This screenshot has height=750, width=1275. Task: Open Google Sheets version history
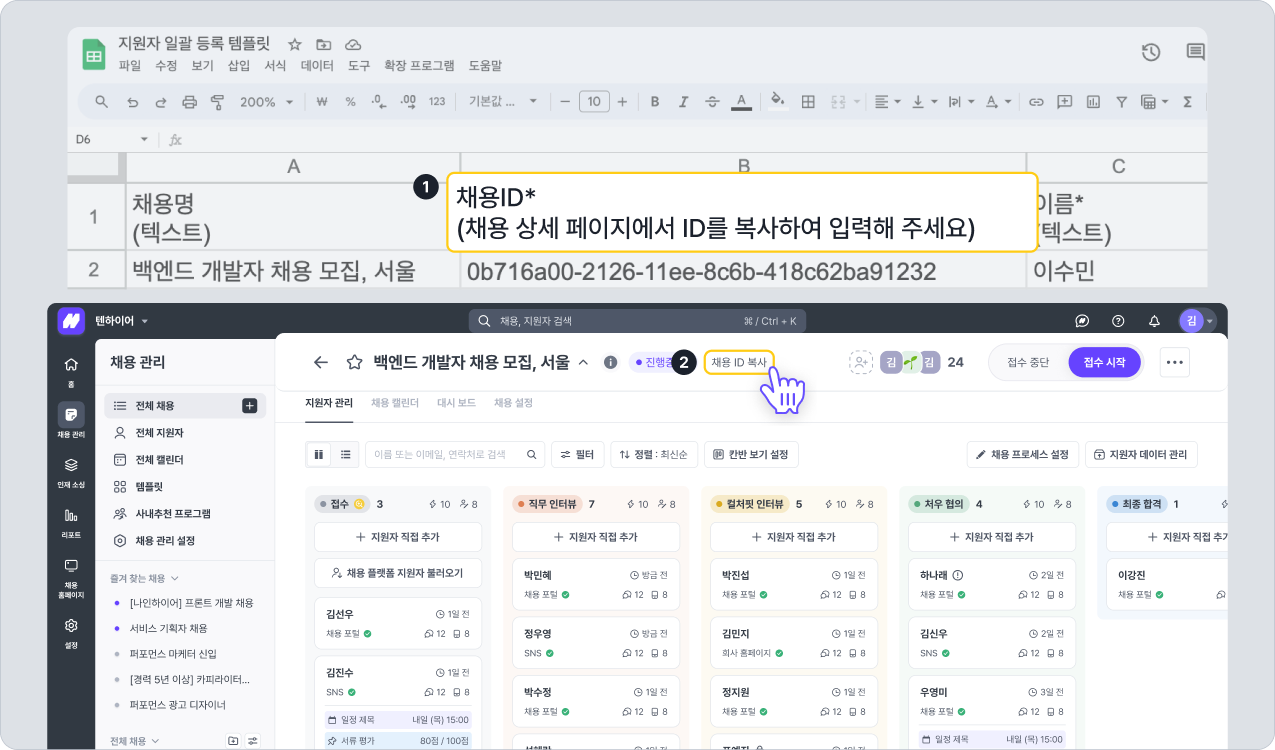tap(1151, 52)
